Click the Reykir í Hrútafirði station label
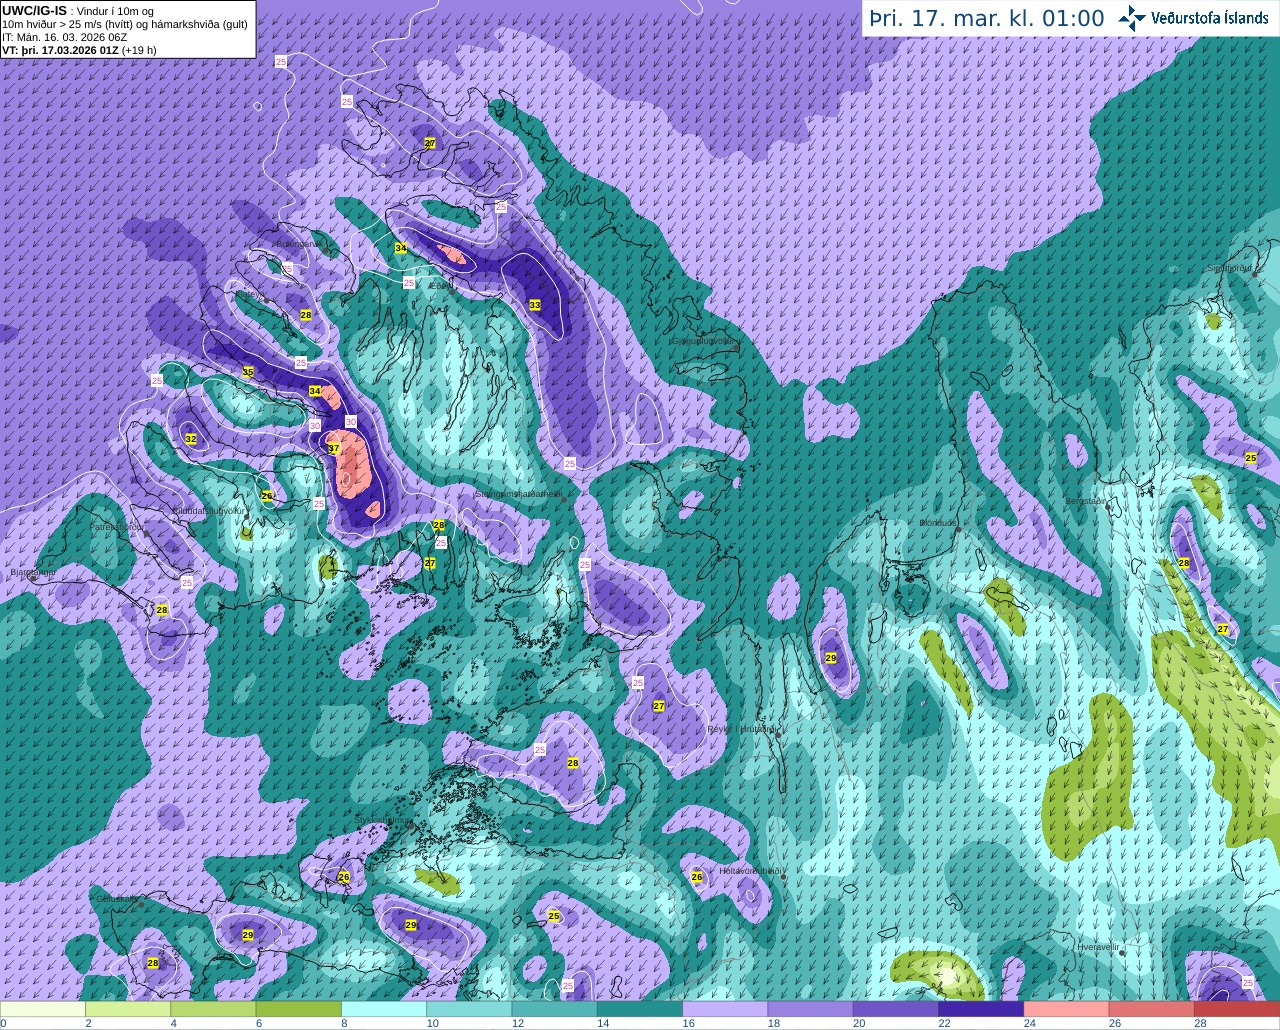 pyautogui.click(x=742, y=729)
